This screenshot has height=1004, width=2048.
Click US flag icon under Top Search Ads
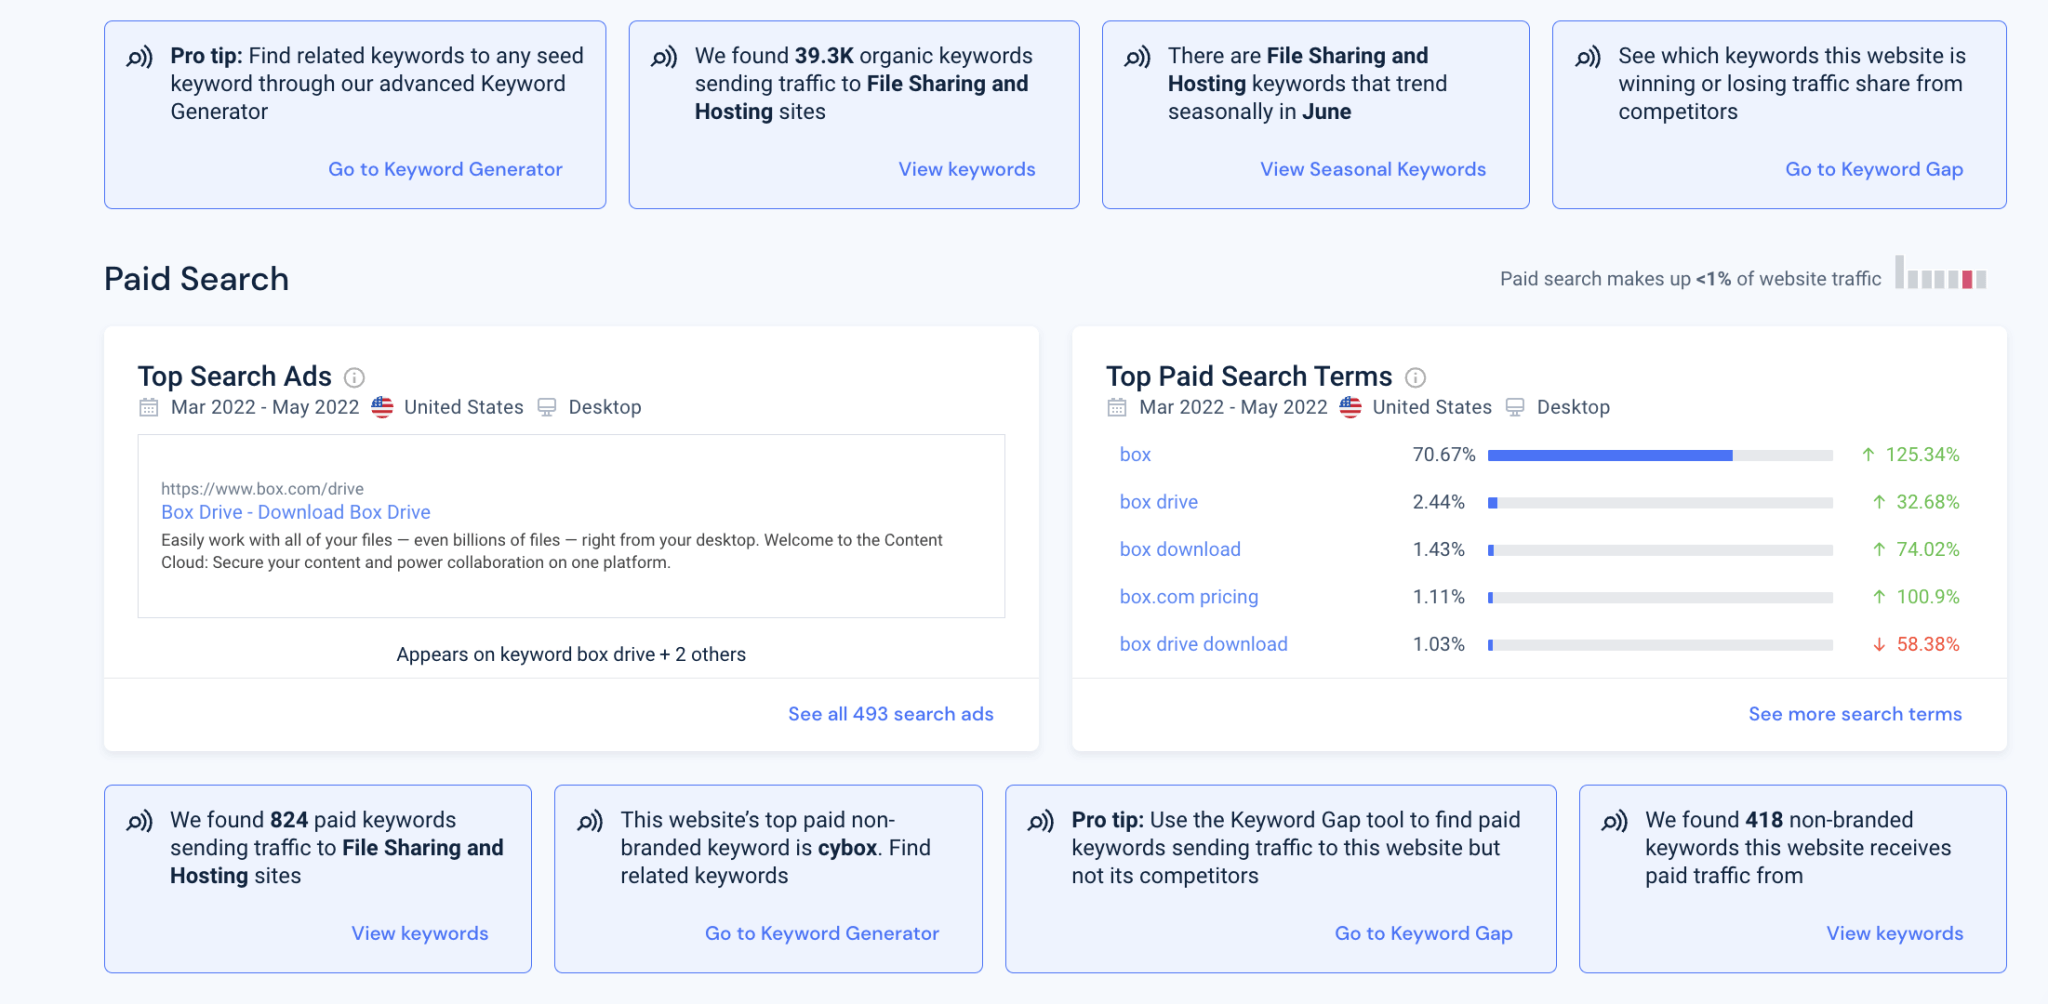point(382,407)
